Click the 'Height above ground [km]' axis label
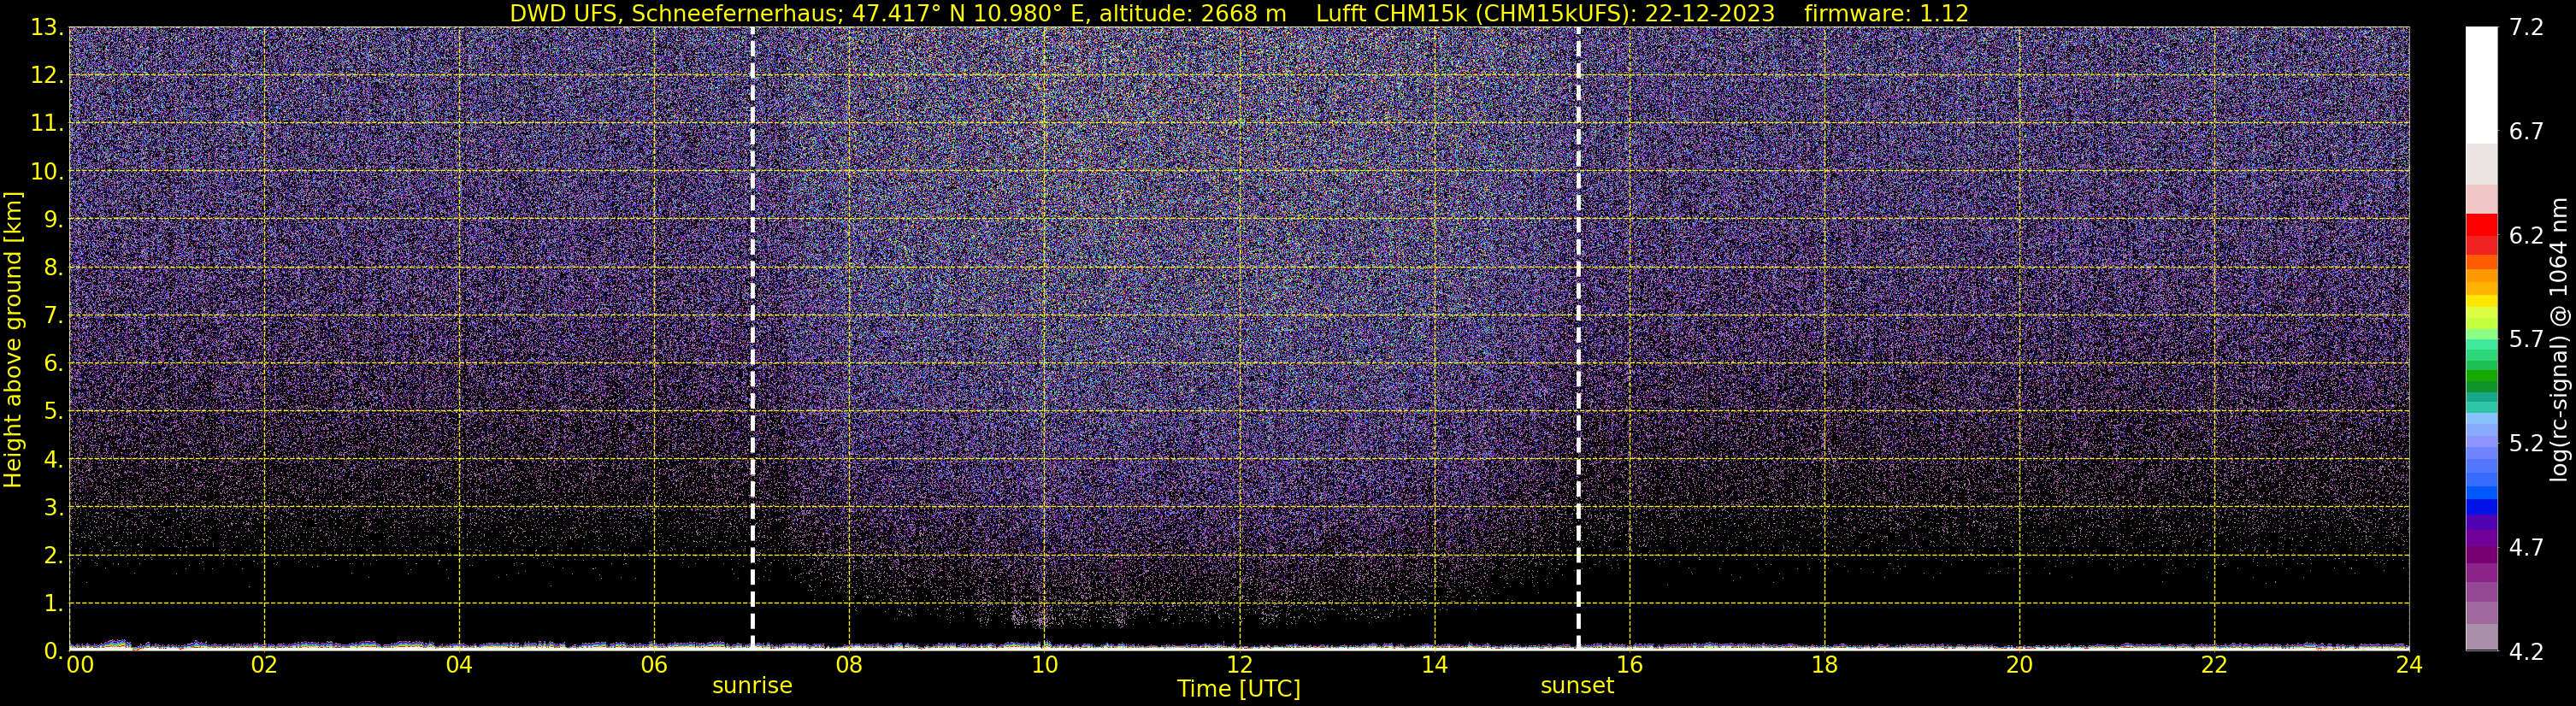Viewport: 2576px width, 706px height. [x=13, y=339]
